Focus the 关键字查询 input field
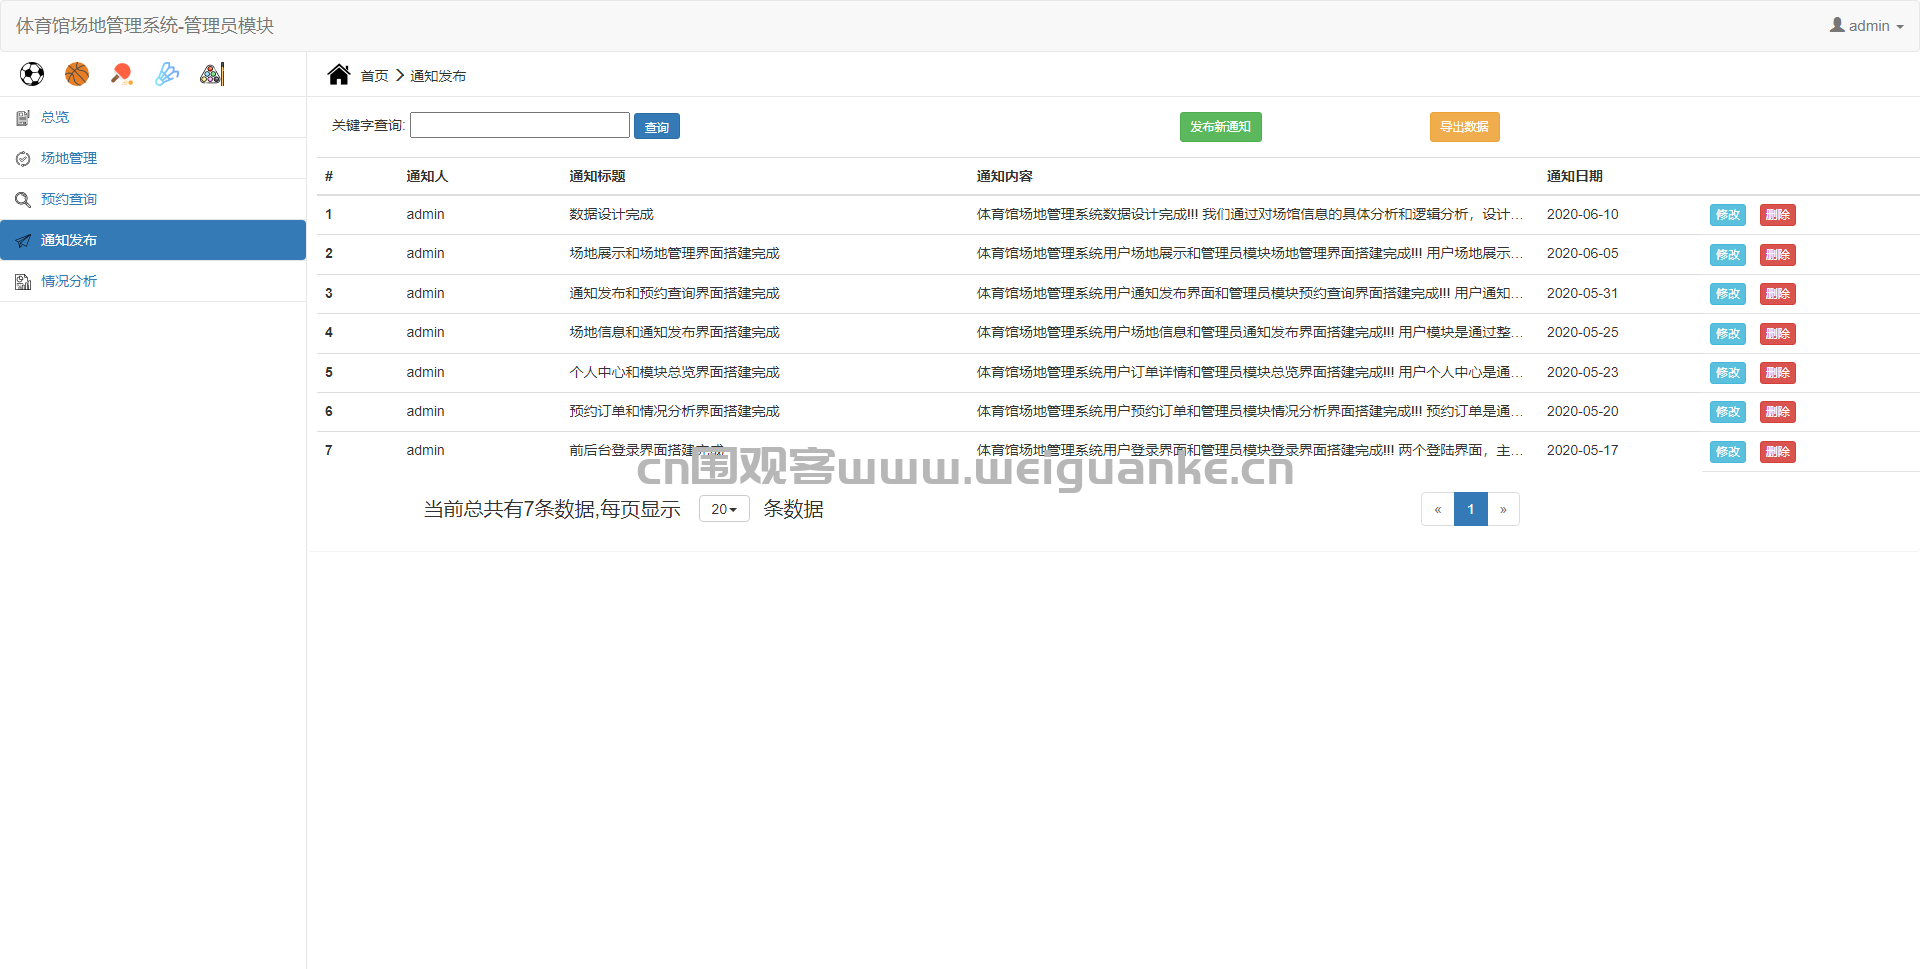The width and height of the screenshot is (1920, 969). 520,125
